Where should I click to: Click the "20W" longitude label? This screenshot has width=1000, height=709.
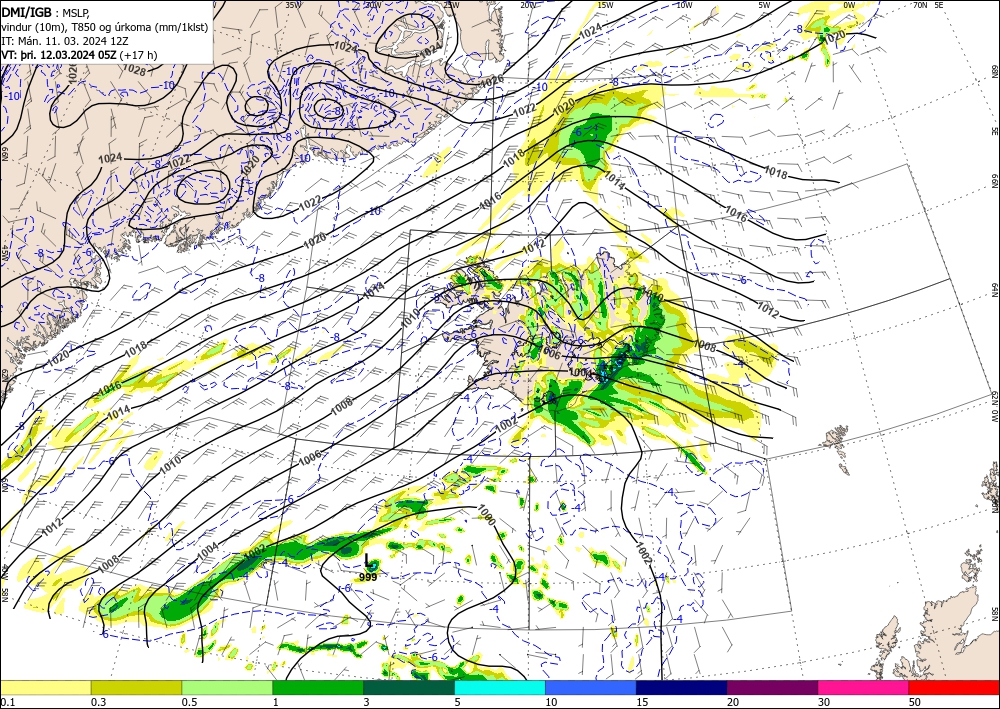tap(528, 5)
